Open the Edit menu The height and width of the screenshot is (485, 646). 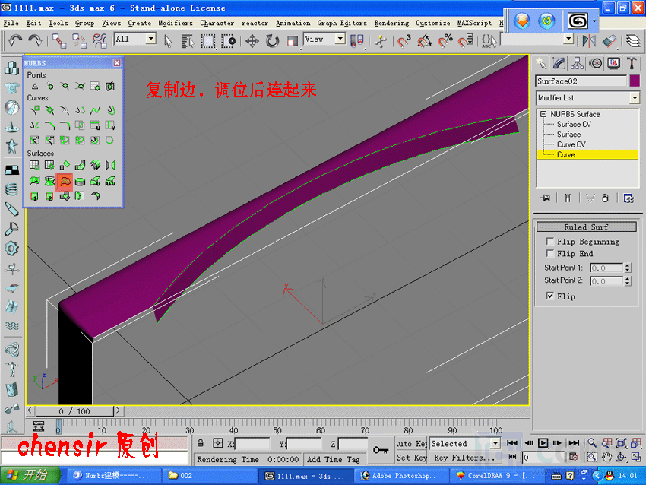click(34, 23)
